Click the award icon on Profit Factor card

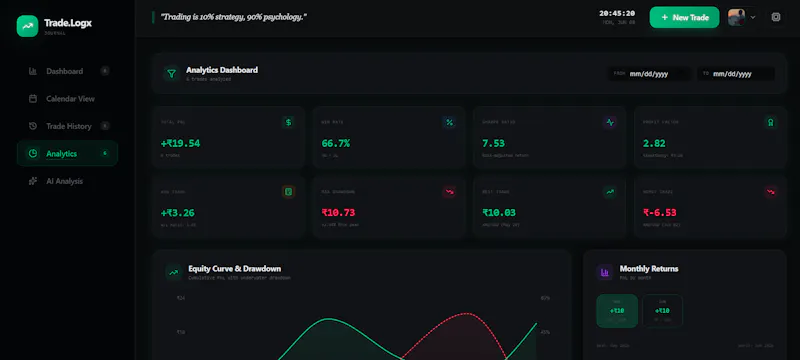(x=770, y=122)
